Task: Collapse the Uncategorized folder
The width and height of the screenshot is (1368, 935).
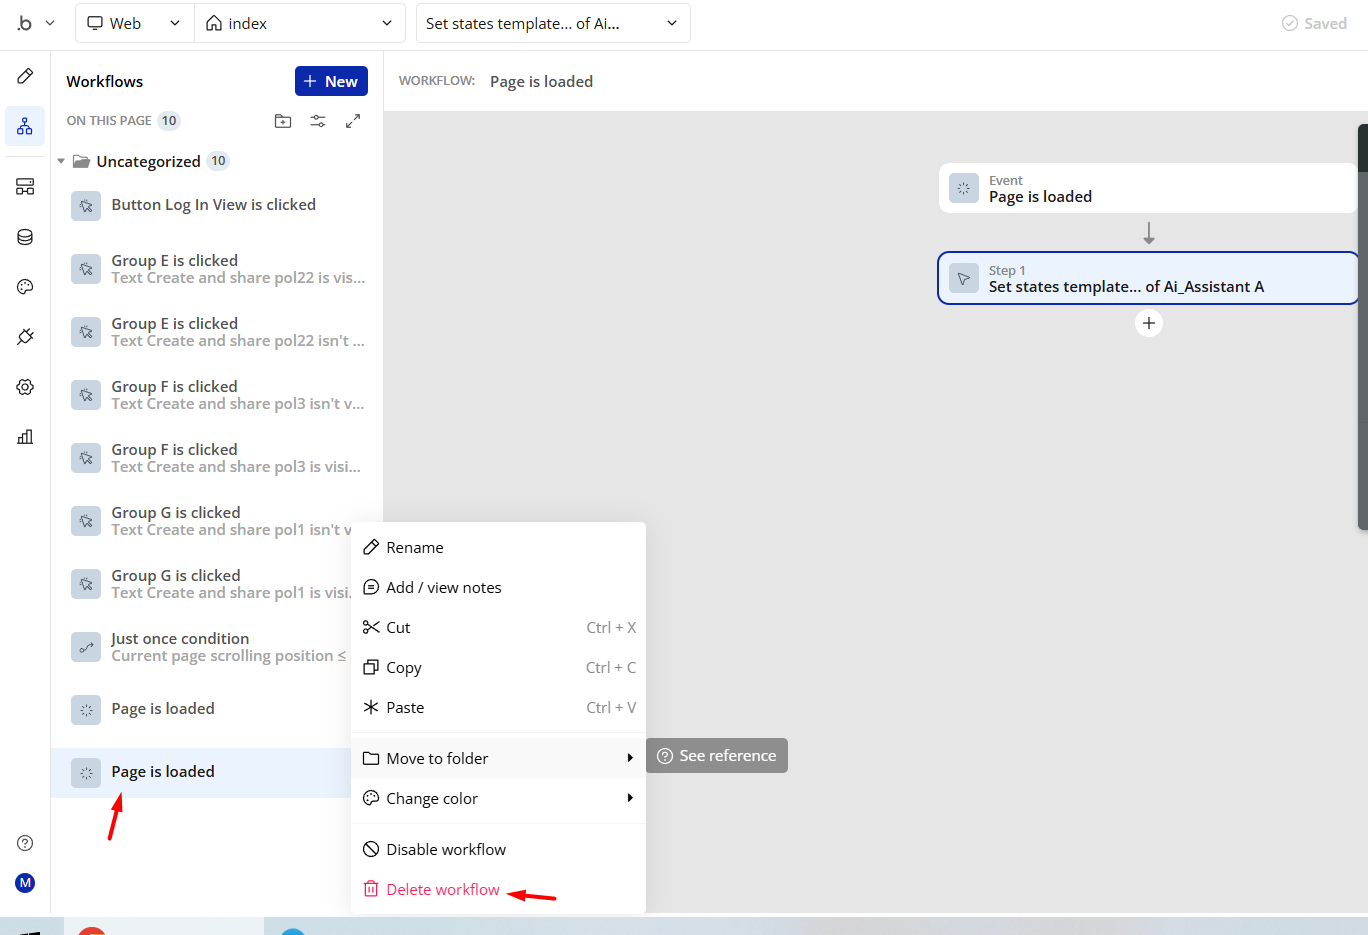Action: 61,161
